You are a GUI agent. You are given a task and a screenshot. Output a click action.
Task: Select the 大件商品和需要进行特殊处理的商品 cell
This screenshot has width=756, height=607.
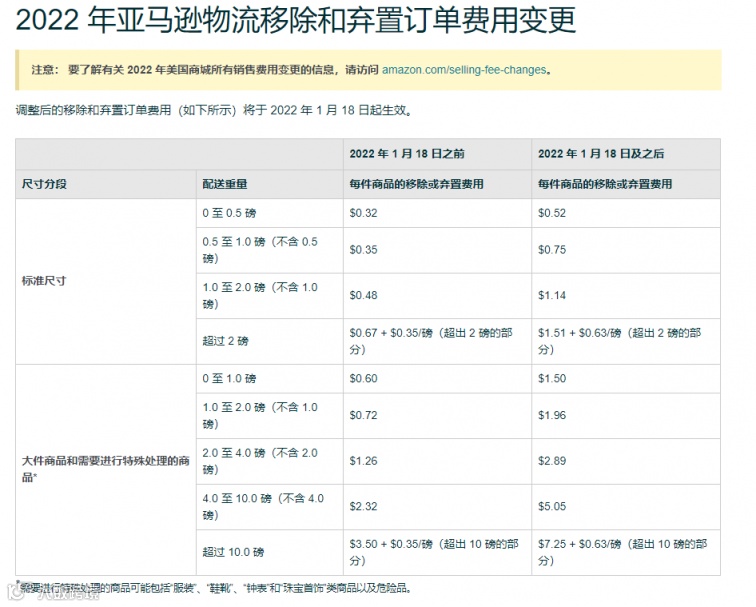pyautogui.click(x=106, y=469)
